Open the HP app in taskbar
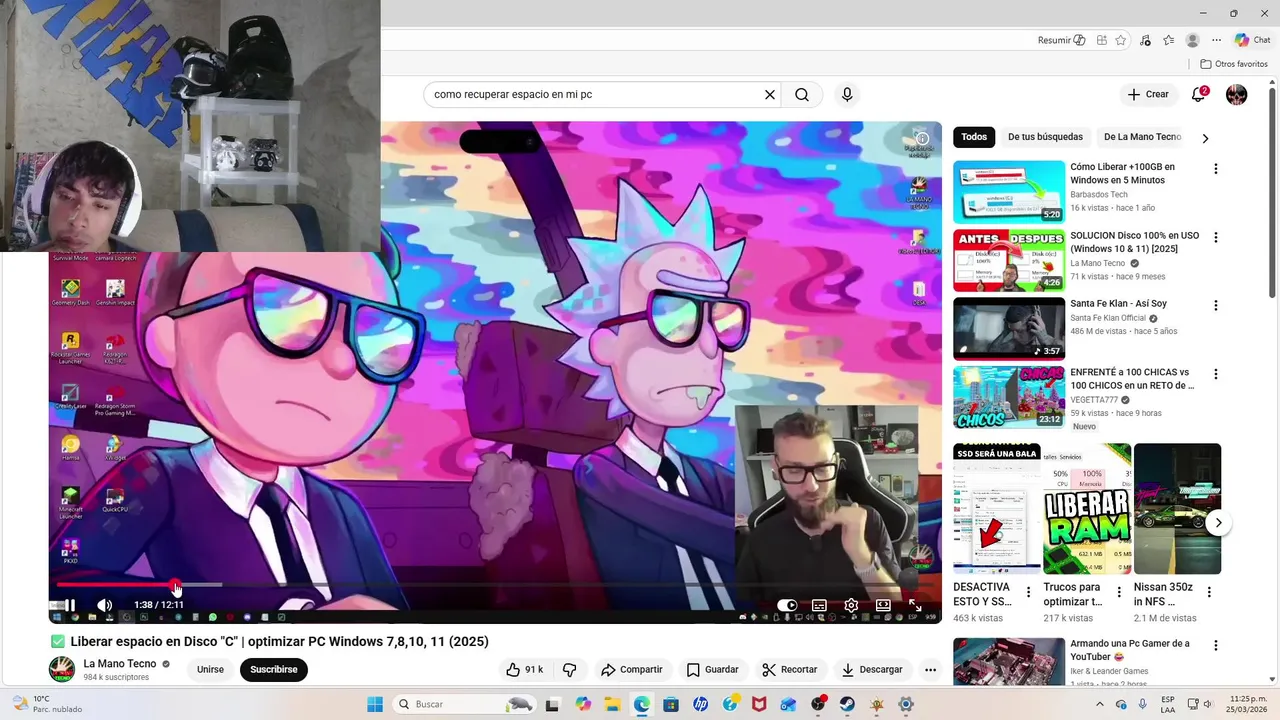 [700, 704]
